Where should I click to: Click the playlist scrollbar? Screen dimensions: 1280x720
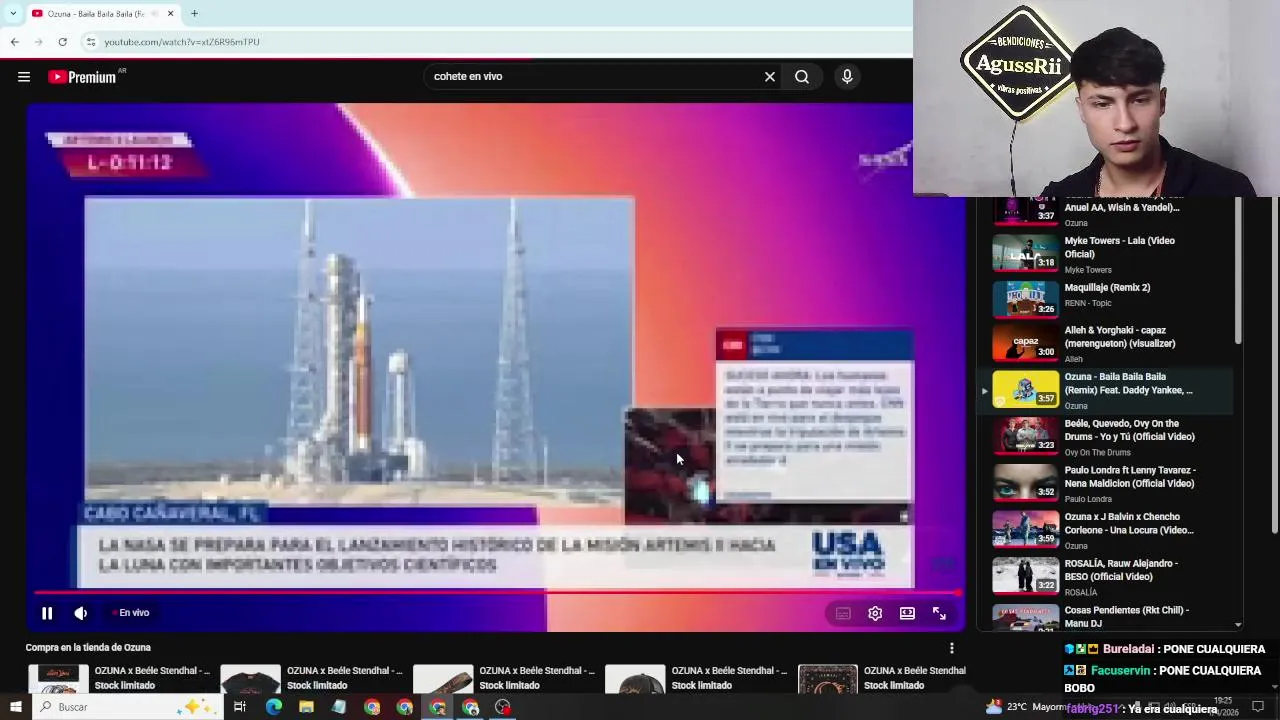(1238, 270)
